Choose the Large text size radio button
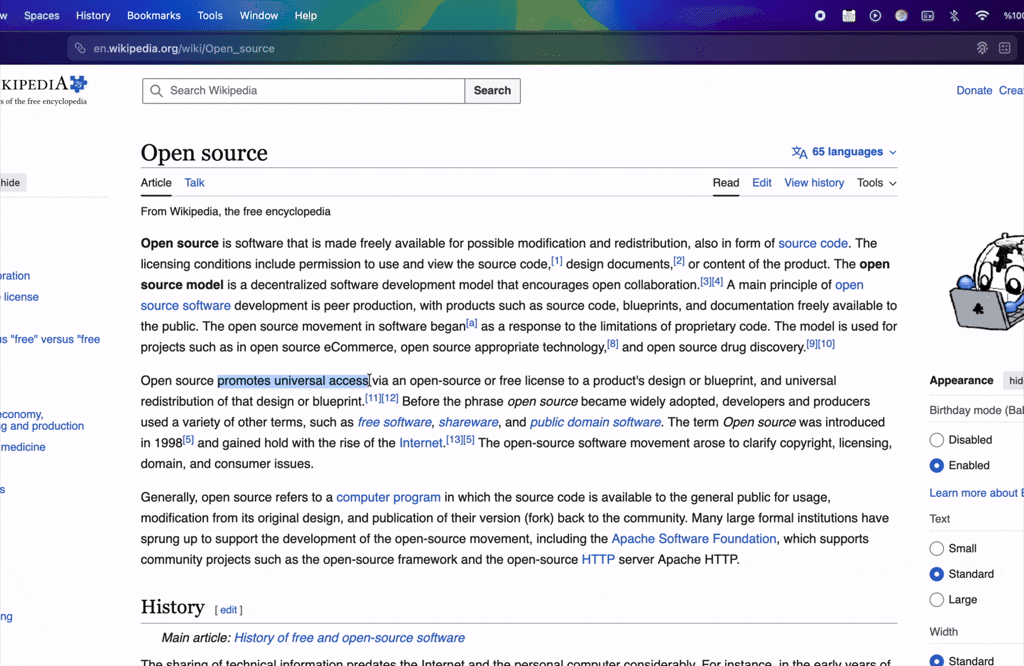 [936, 599]
